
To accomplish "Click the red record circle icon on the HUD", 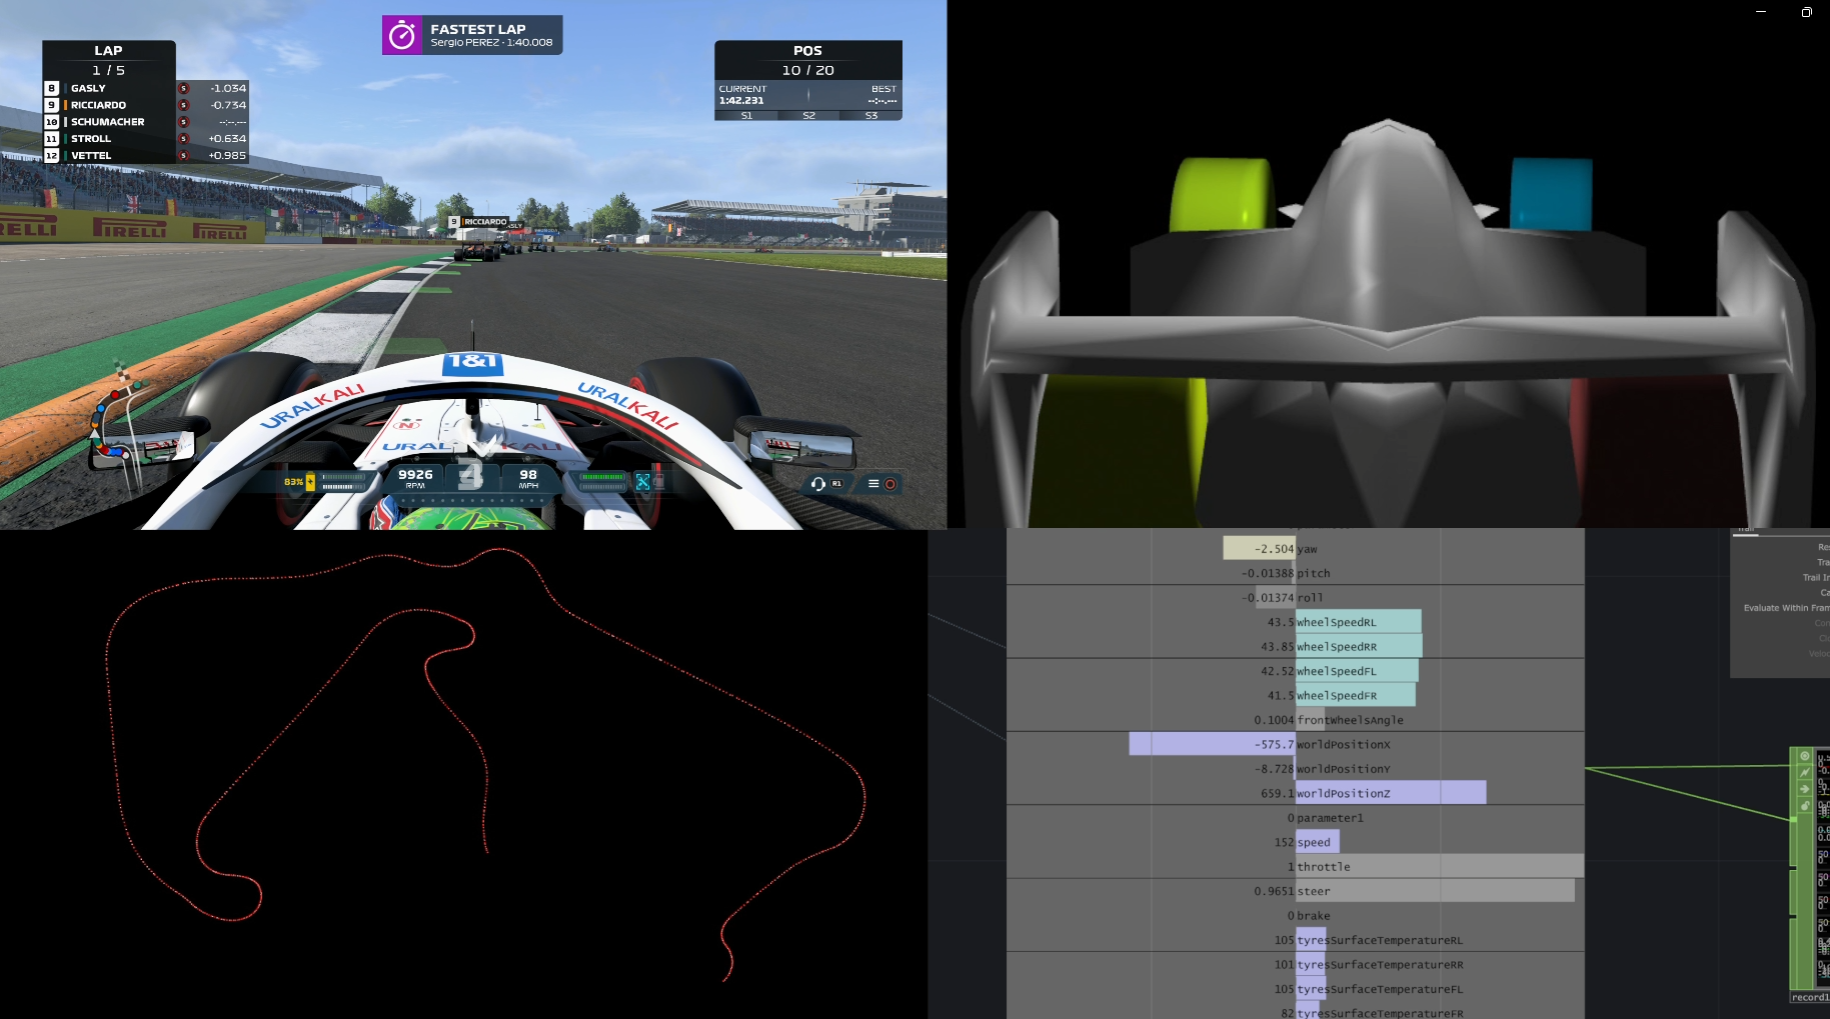I will coord(890,484).
